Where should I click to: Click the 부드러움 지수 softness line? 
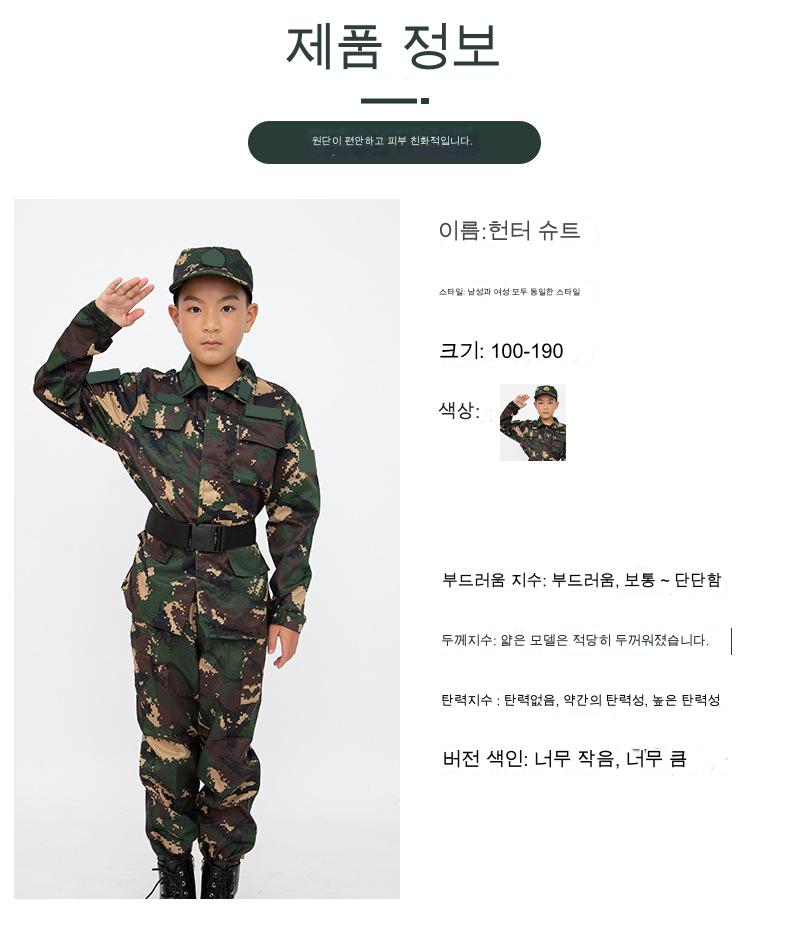pyautogui.click(x=581, y=579)
